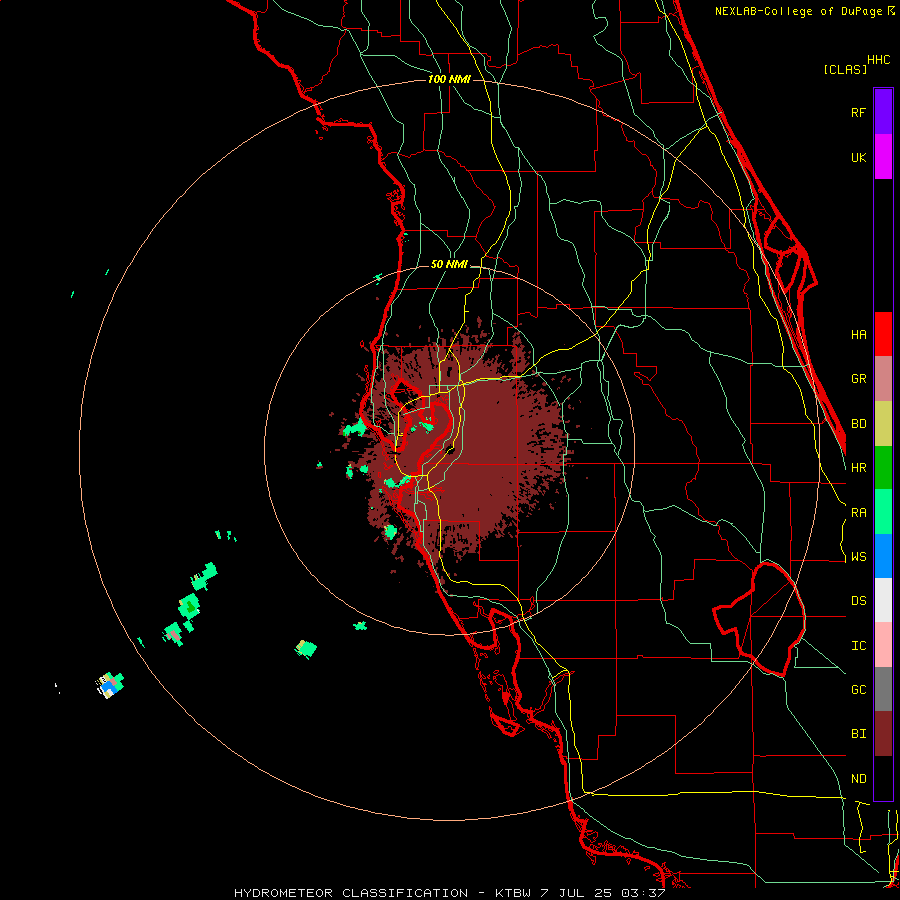Click the NEXLAB-College of DuPage credit text
The width and height of the screenshot is (900, 900).
[x=800, y=11]
